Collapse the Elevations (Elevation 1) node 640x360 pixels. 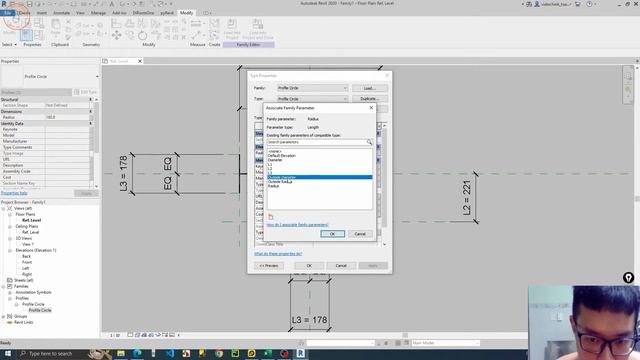(10, 250)
